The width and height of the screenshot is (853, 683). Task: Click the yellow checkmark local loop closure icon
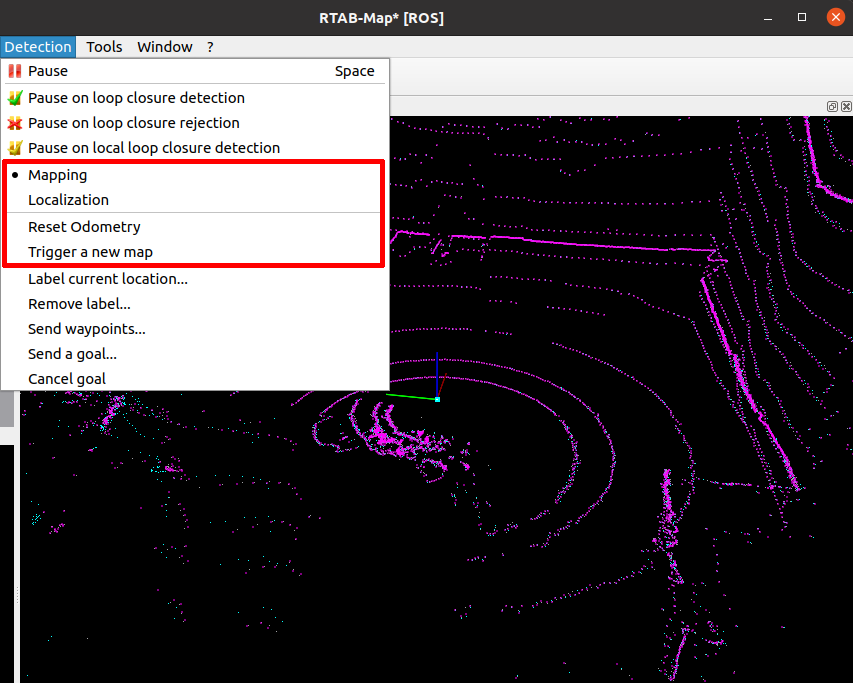tap(14, 147)
